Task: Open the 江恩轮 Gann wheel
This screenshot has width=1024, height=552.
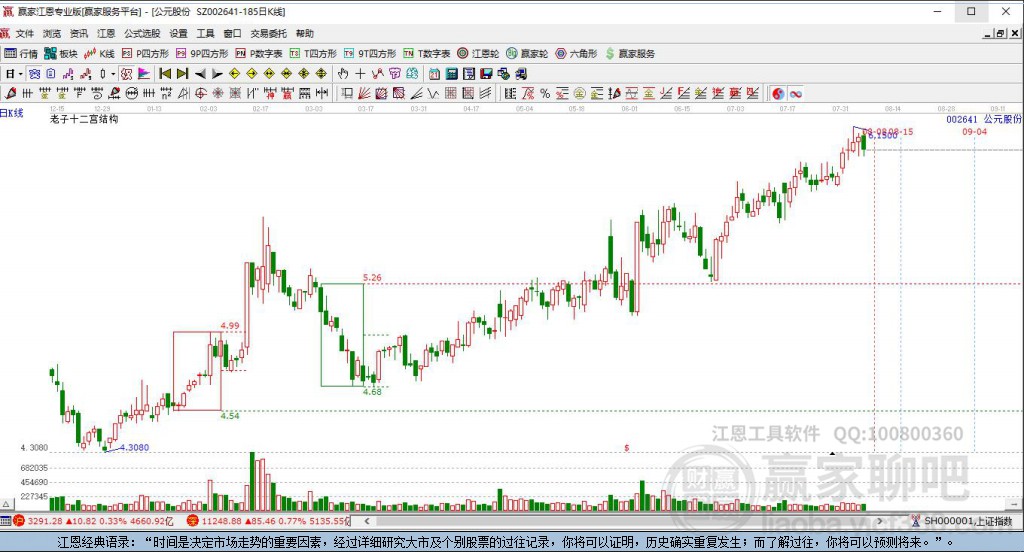Action: [x=478, y=54]
